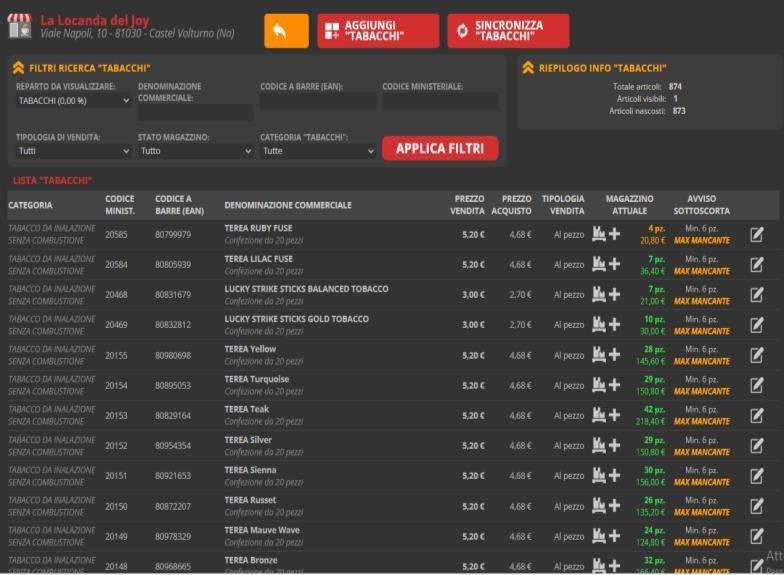The width and height of the screenshot is (784, 575).
Task: Edit the TEREA Turquoise row
Action: click(756, 385)
